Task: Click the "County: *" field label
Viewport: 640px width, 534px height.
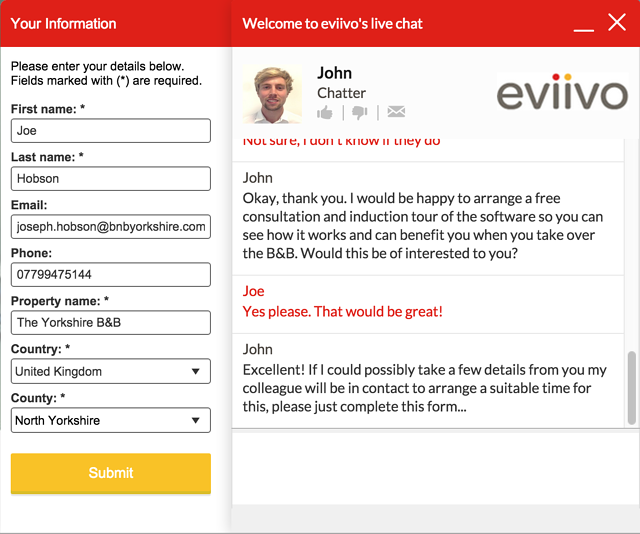Action: tap(38, 398)
